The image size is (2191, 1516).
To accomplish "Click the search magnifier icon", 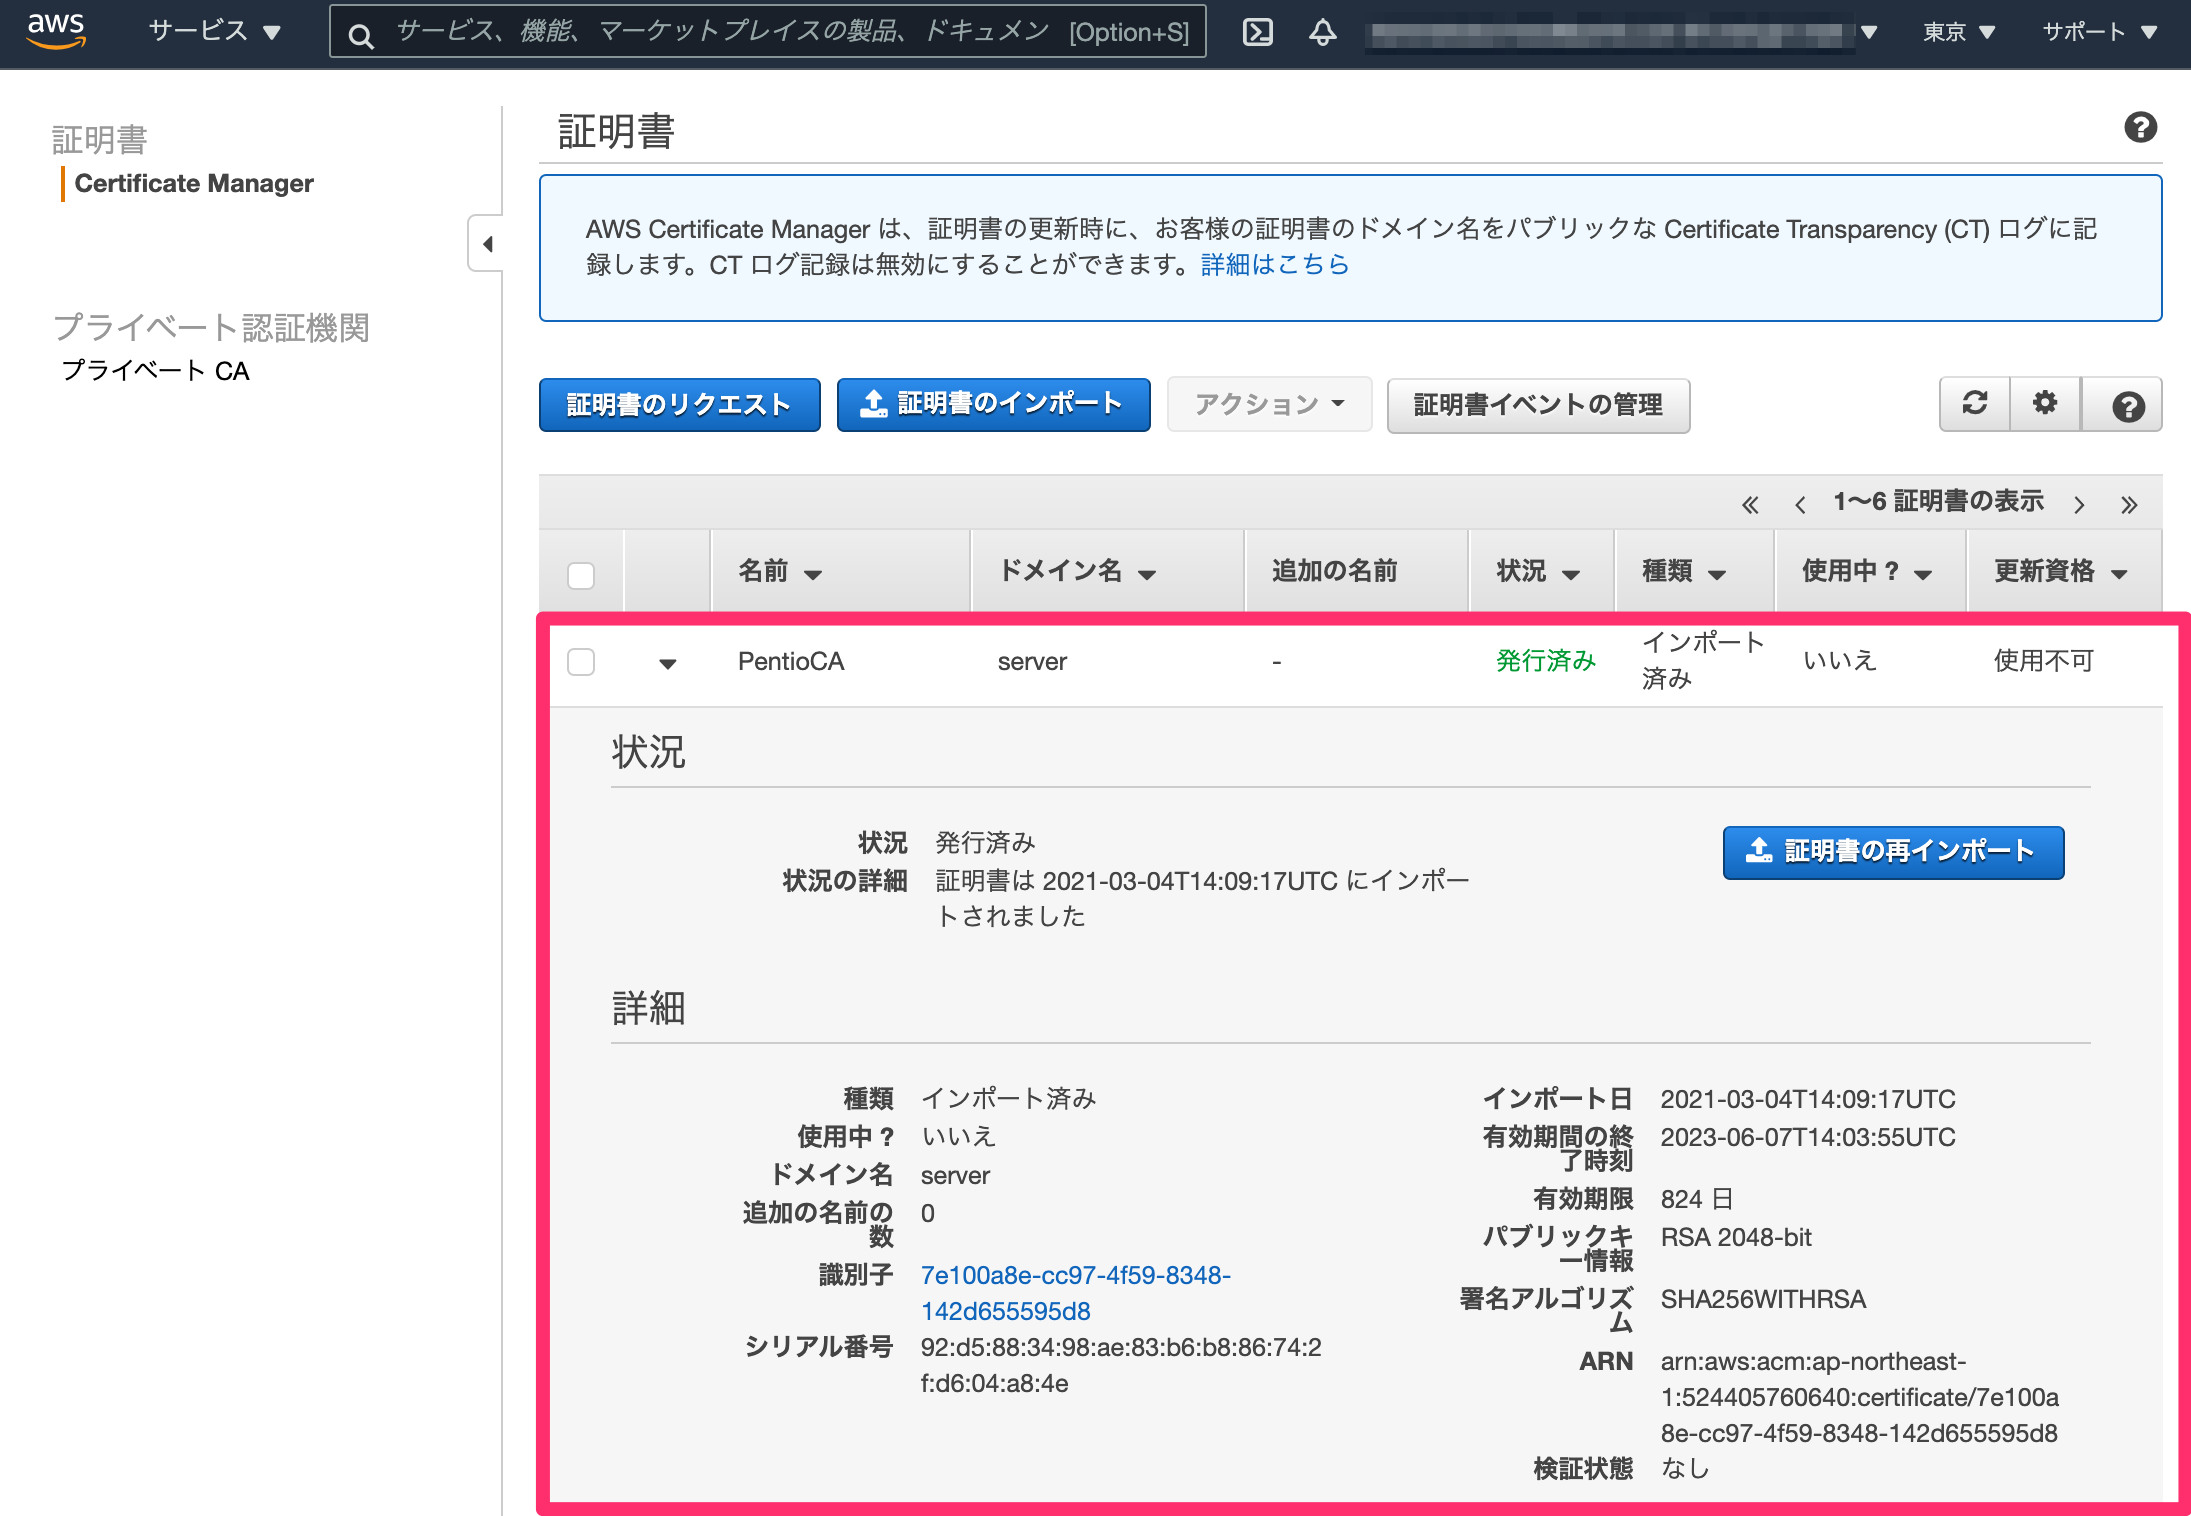I will [361, 36].
